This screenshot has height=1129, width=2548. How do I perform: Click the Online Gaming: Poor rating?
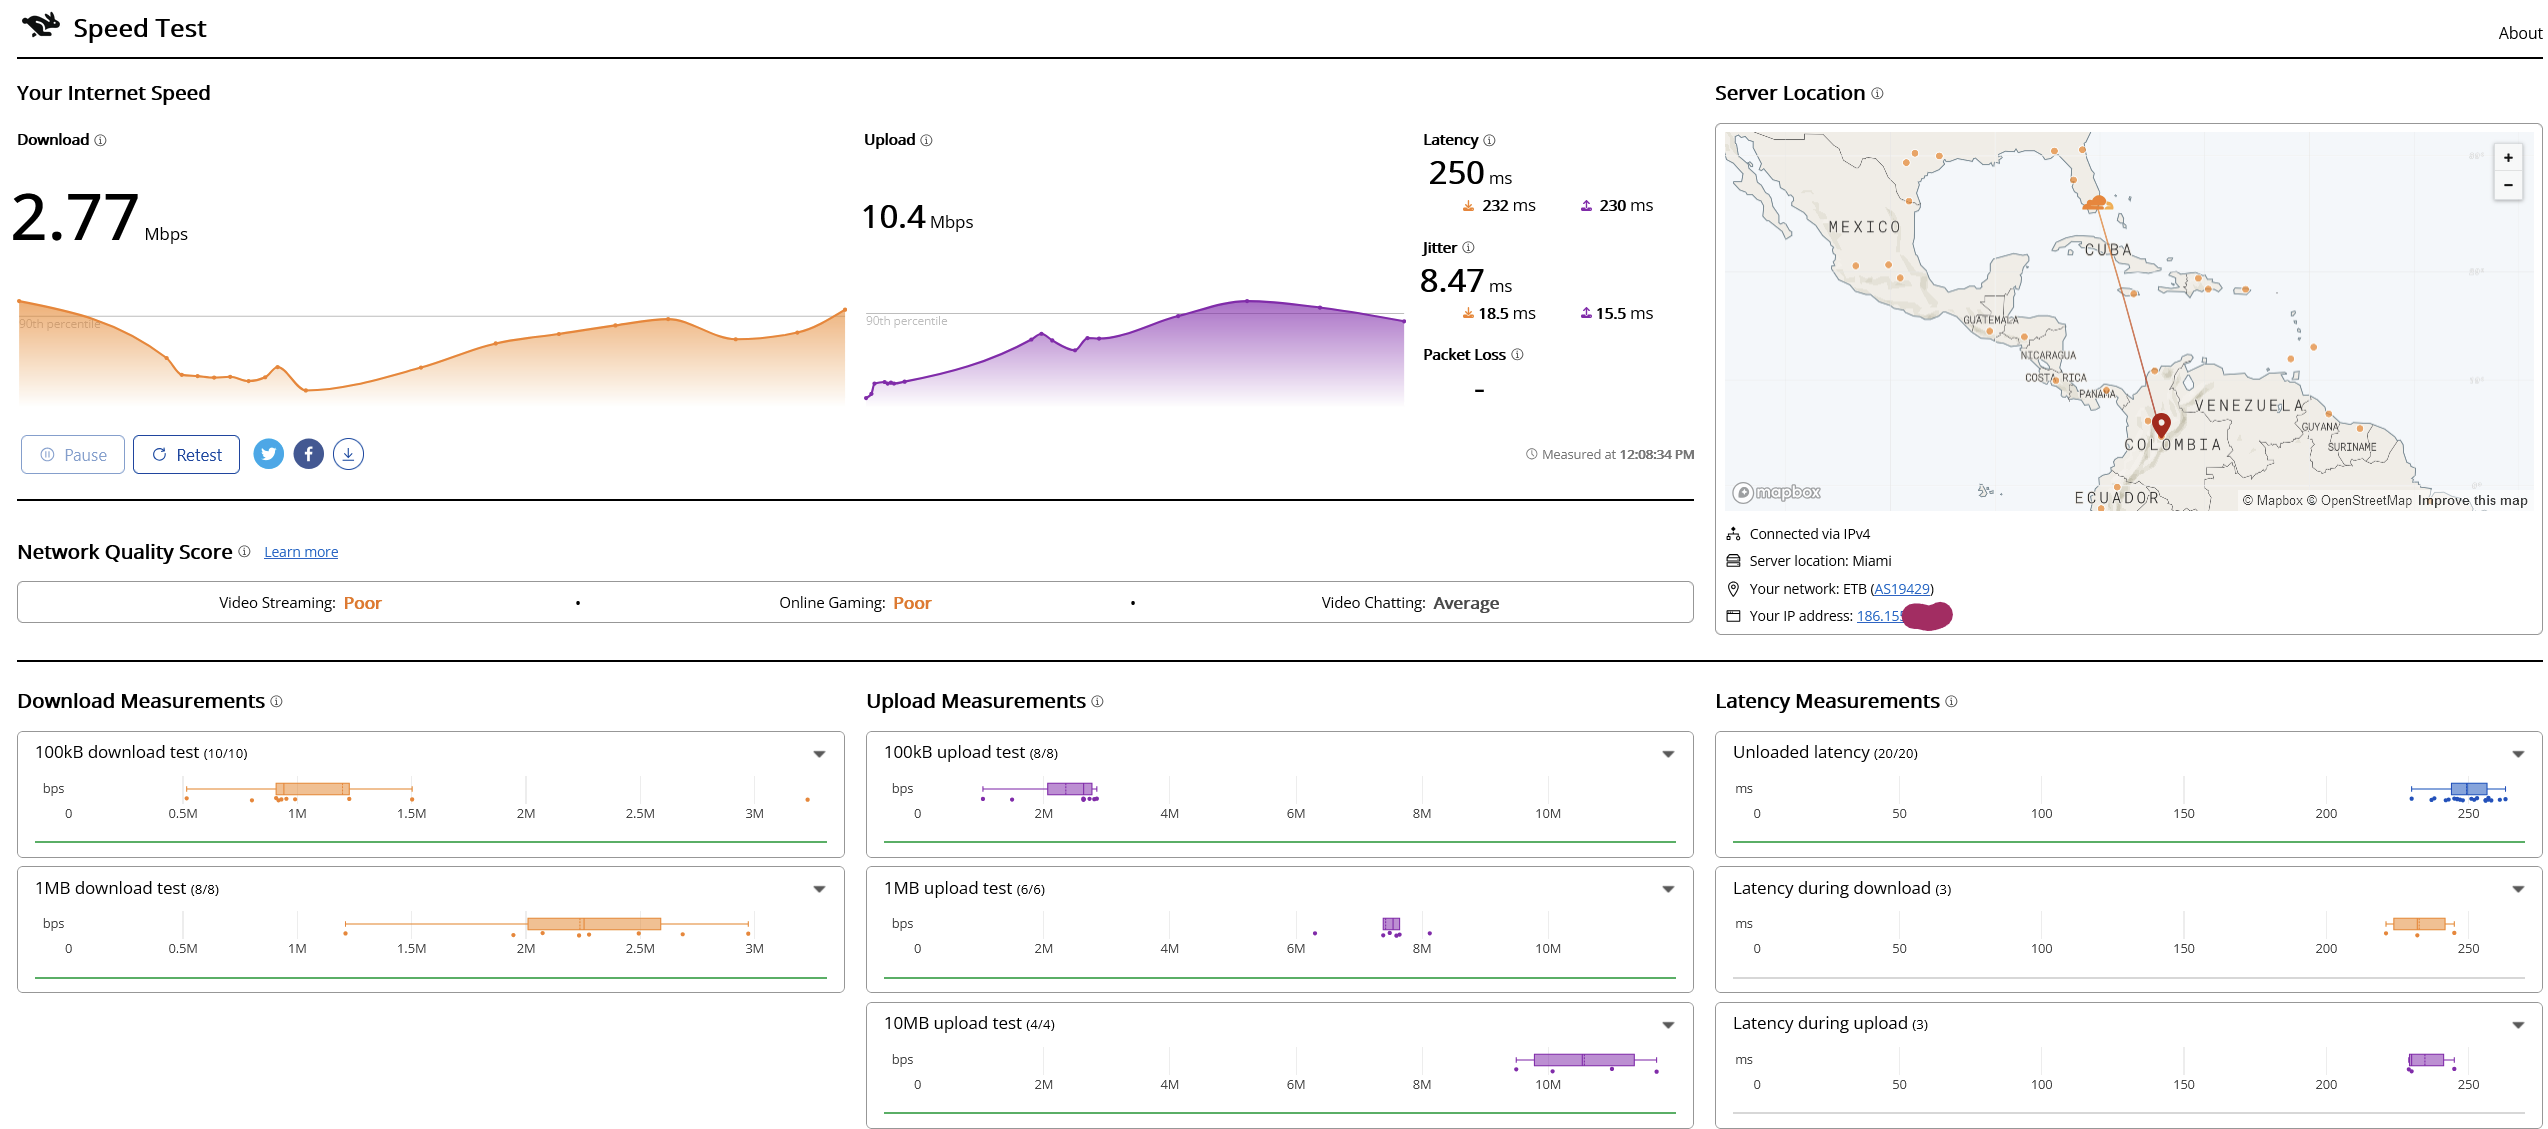pyautogui.click(x=855, y=603)
